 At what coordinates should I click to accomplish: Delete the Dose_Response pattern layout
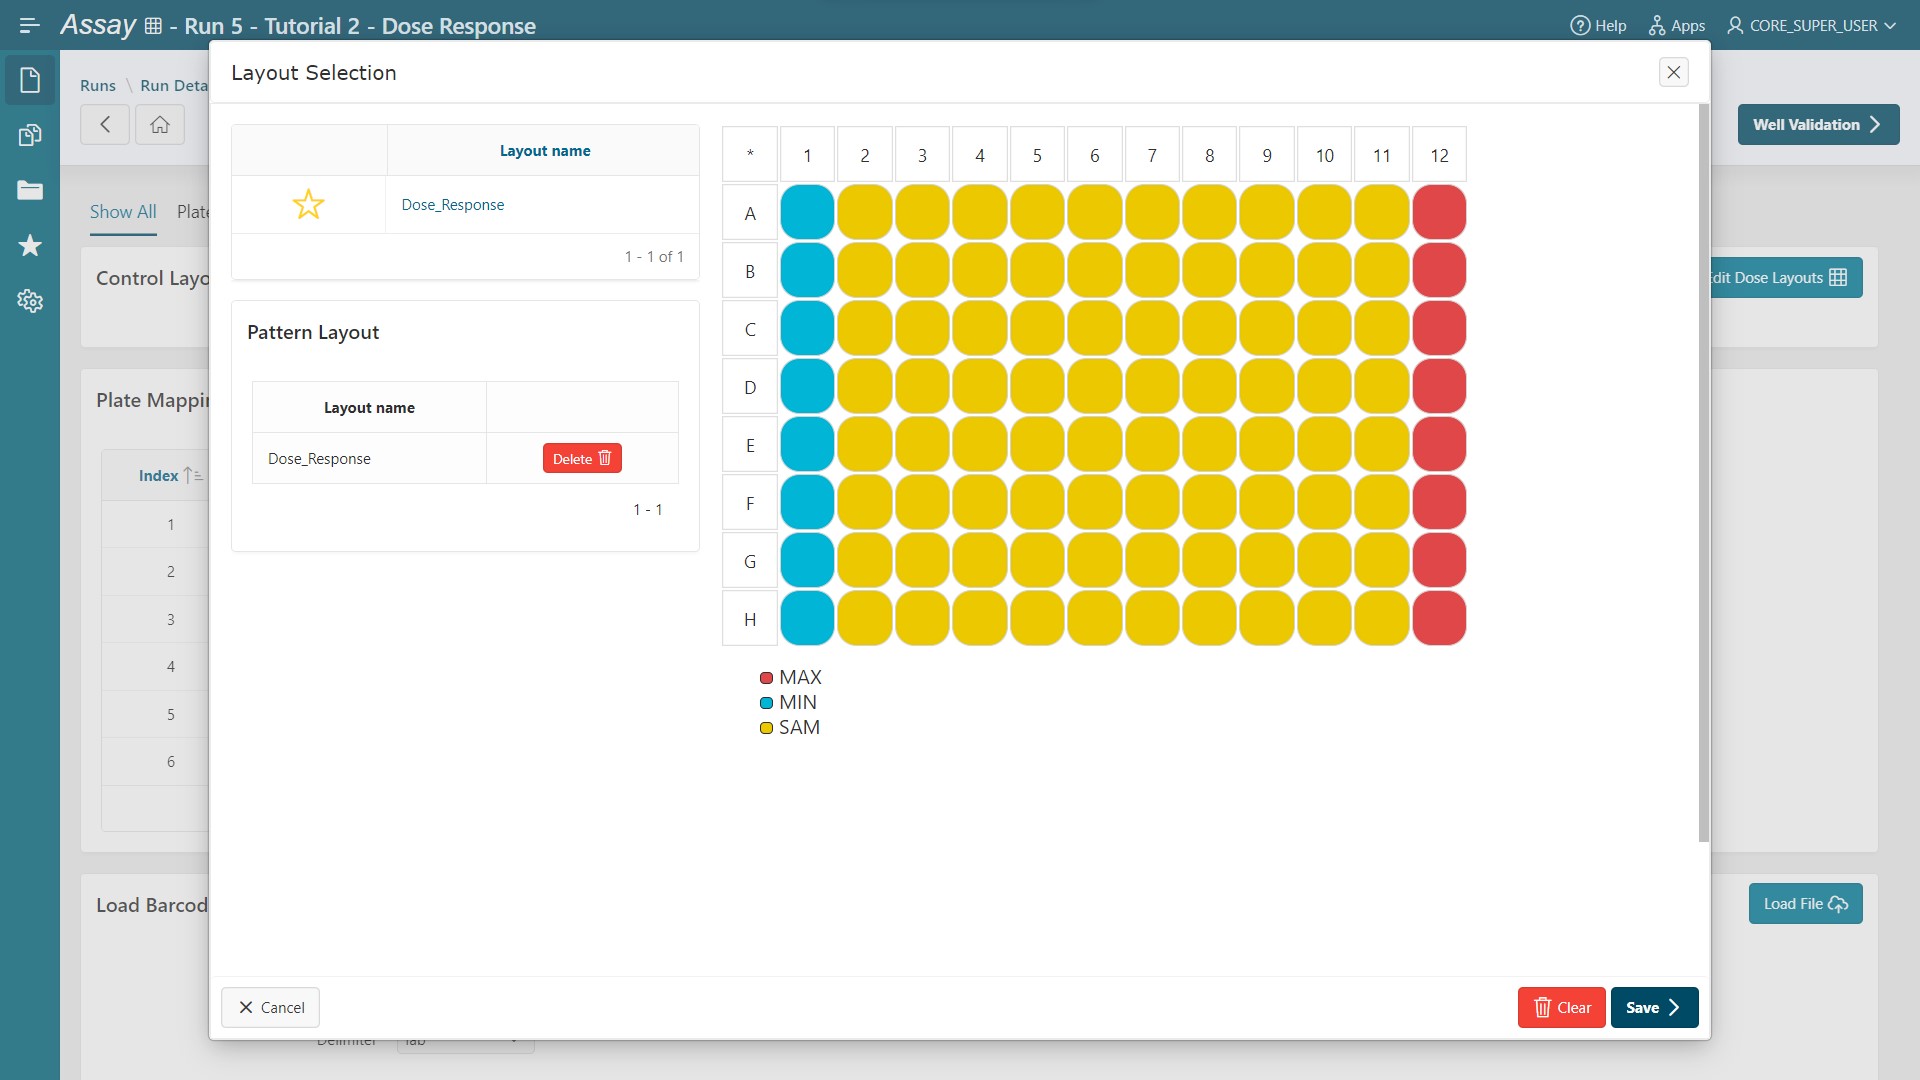click(x=582, y=458)
